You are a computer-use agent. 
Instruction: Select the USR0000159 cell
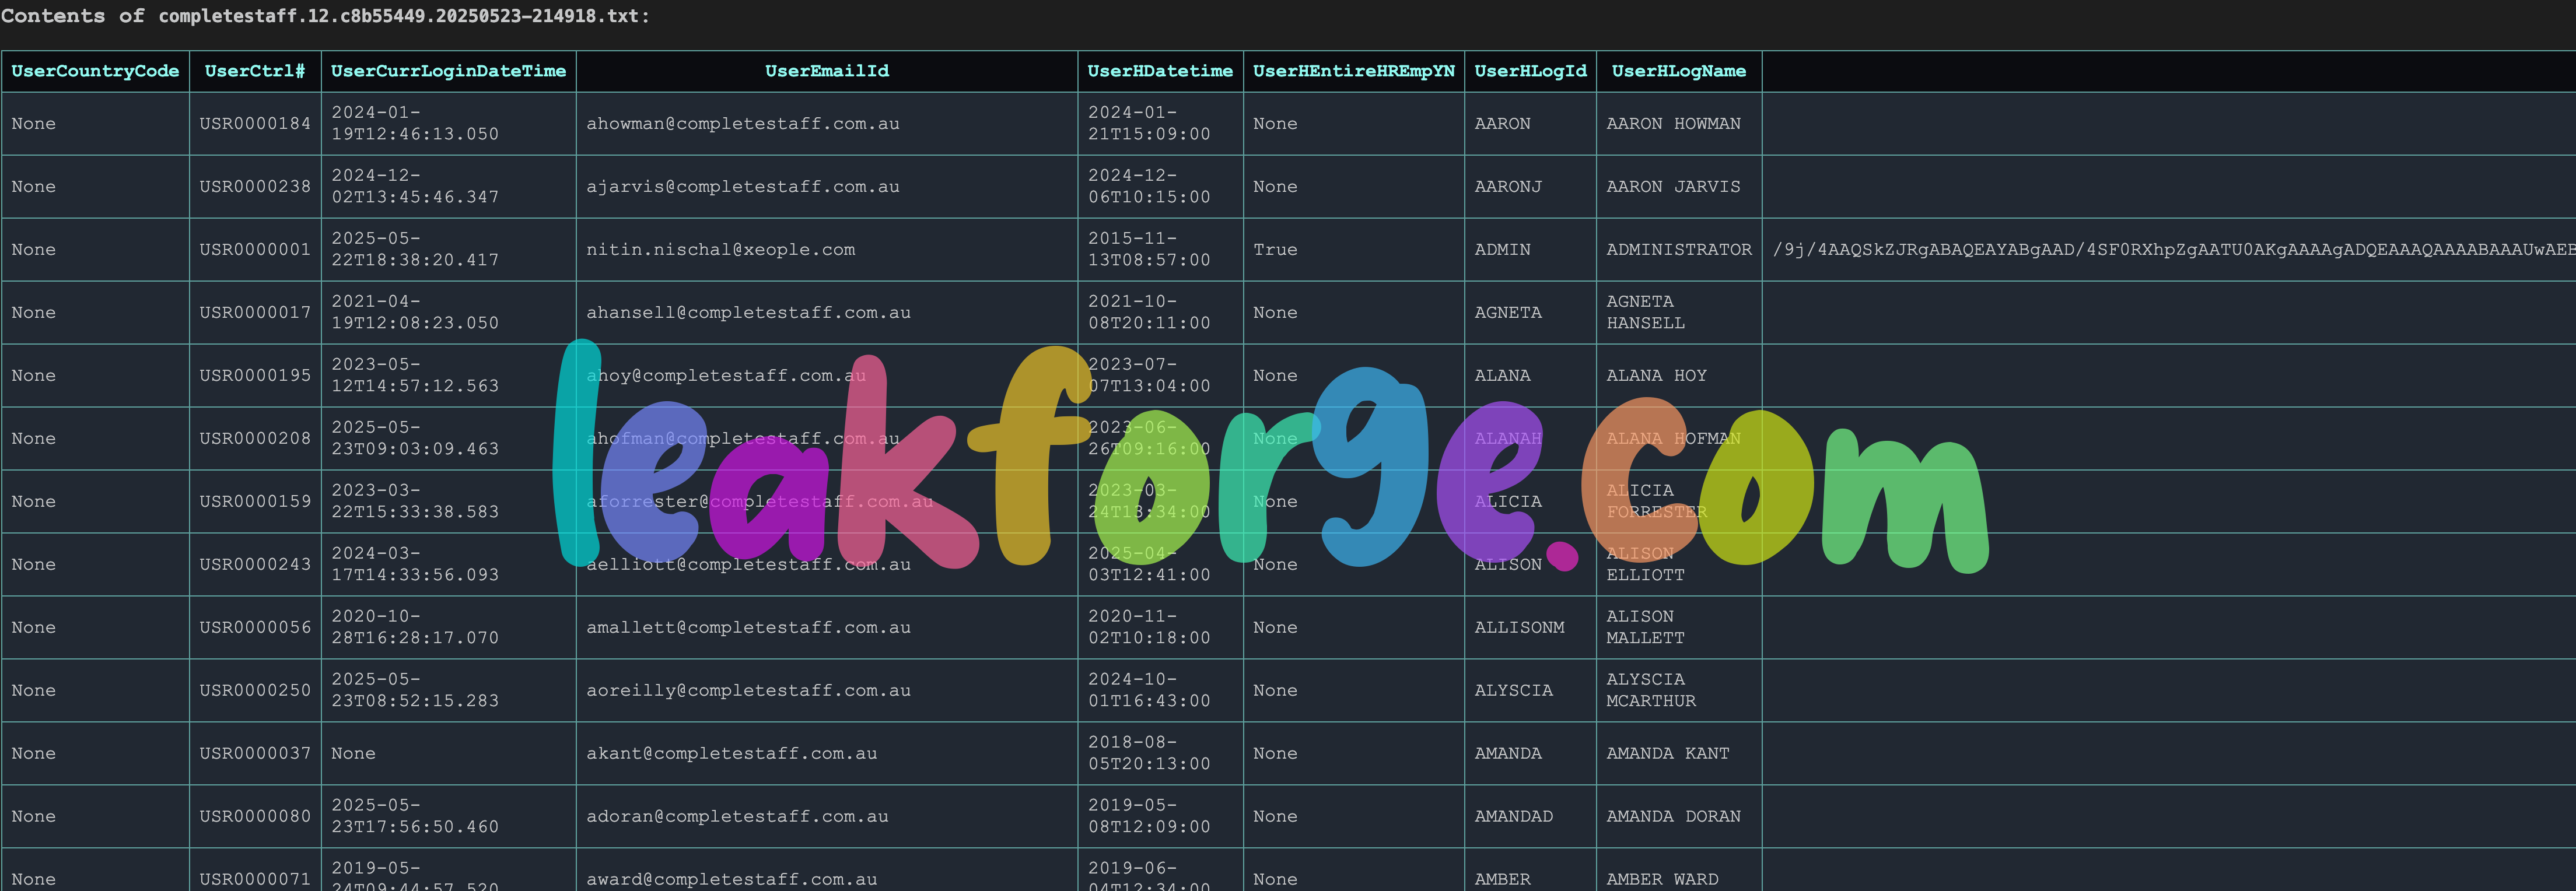click(255, 502)
